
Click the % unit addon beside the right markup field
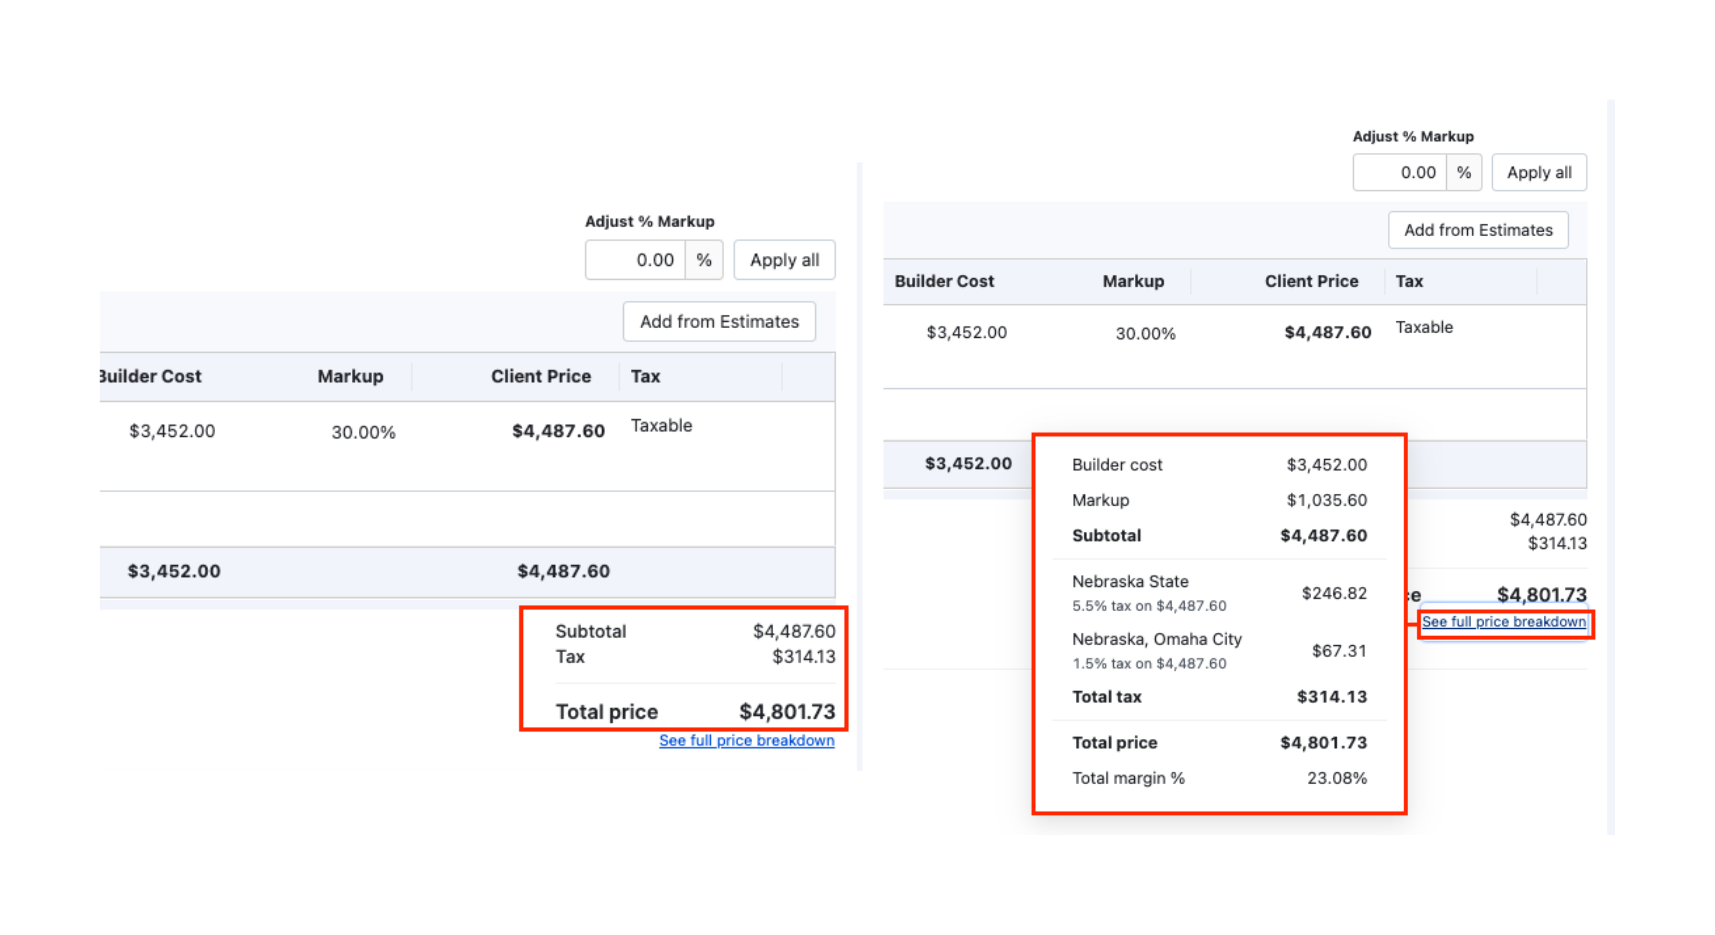tap(1464, 172)
